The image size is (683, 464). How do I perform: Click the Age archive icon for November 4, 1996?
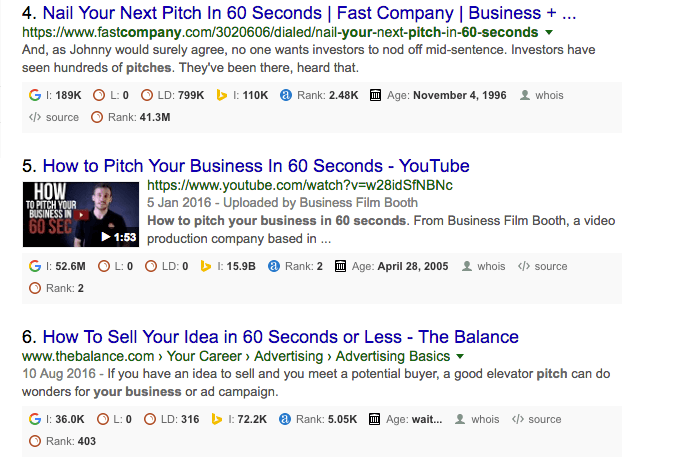(x=375, y=95)
